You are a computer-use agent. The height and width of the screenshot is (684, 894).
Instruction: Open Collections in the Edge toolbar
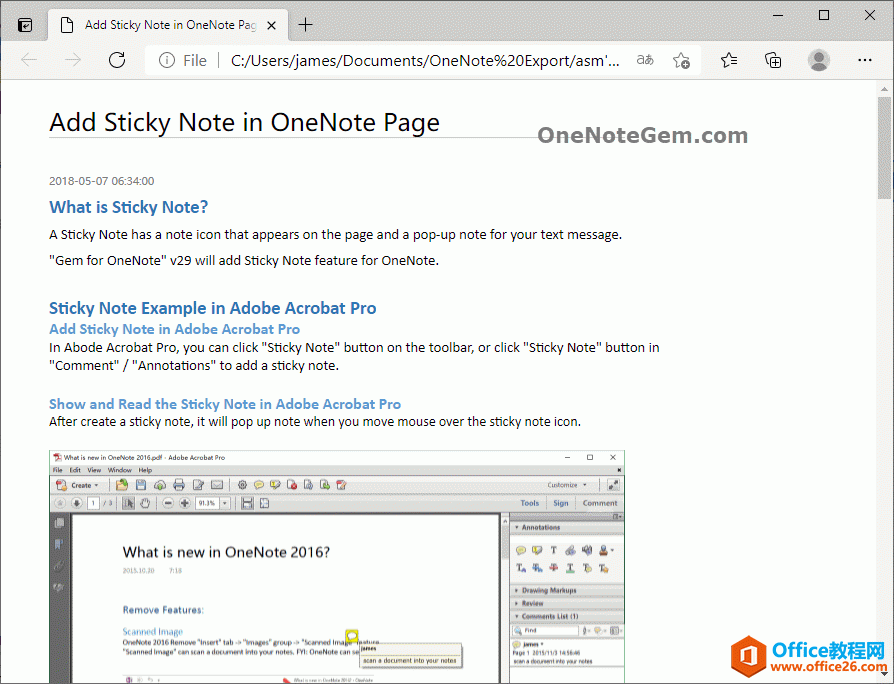click(x=773, y=60)
